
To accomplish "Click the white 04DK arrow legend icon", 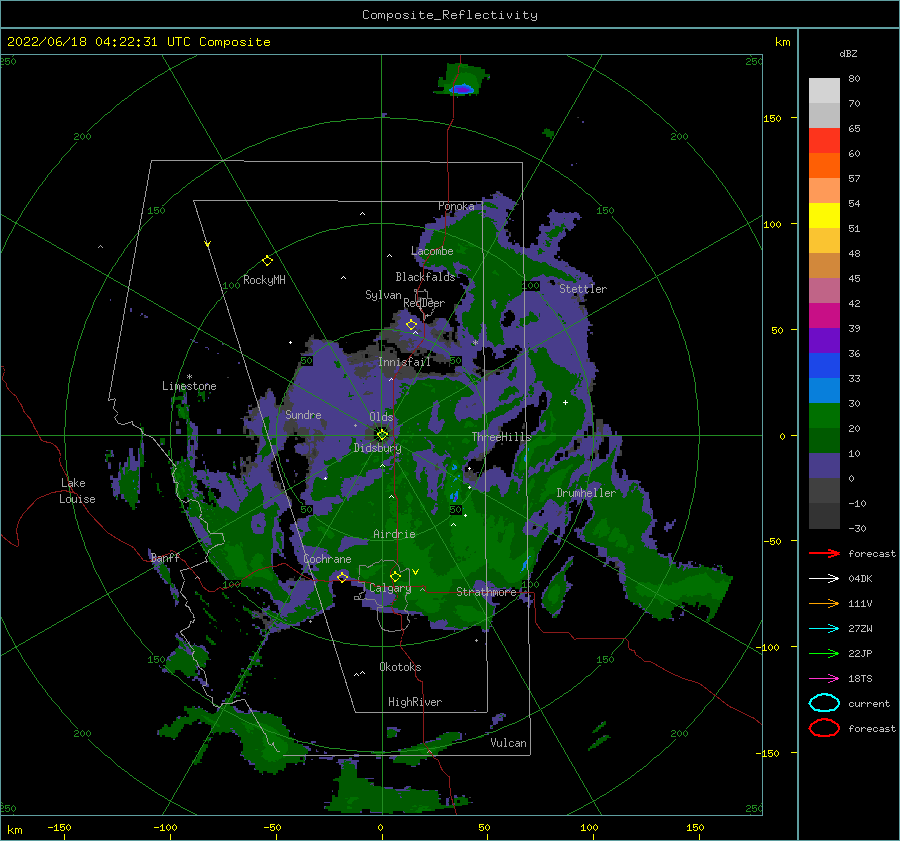I will tap(824, 579).
